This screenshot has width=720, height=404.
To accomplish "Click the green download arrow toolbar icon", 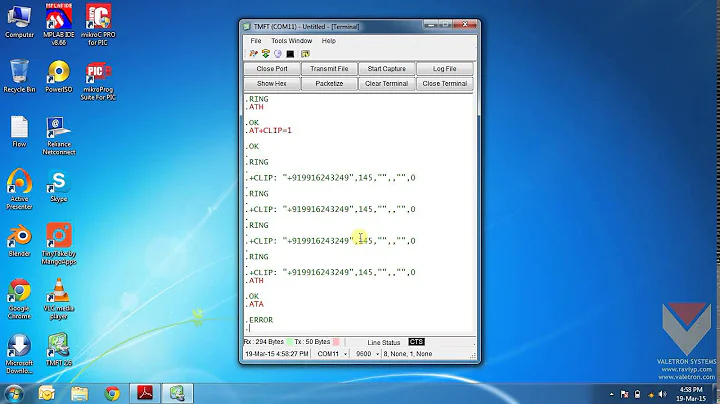I will coord(265,54).
